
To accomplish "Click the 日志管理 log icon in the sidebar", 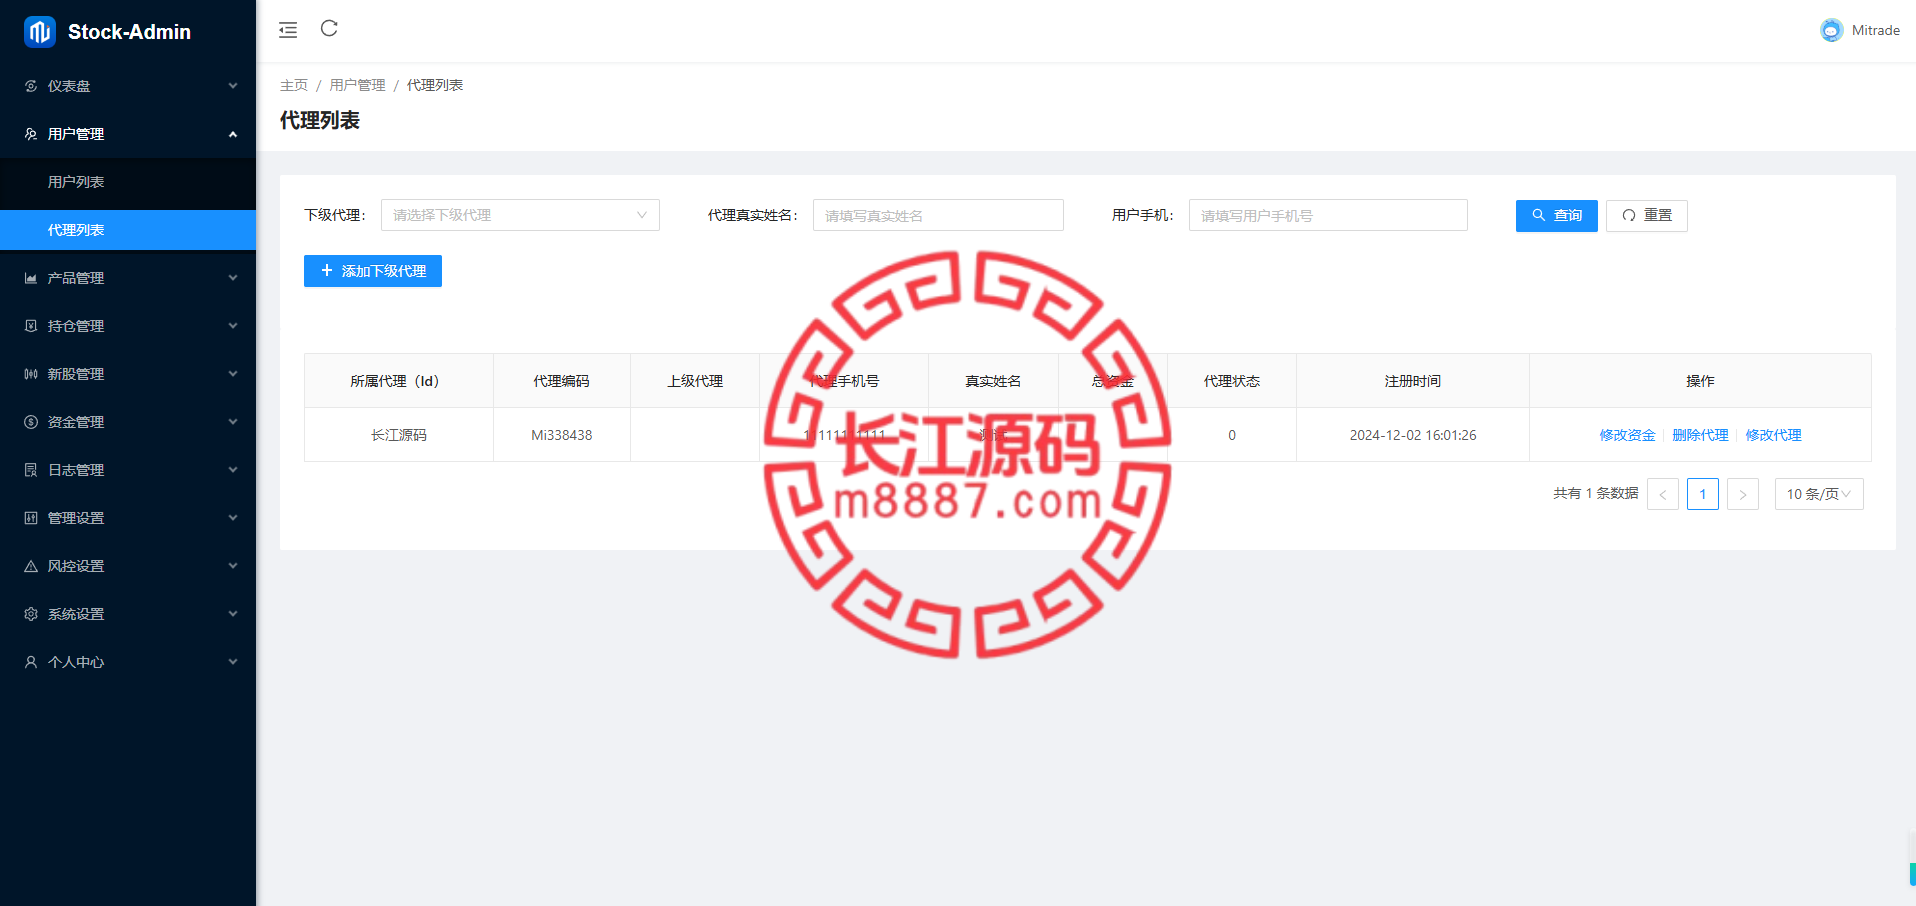I will click(31, 470).
